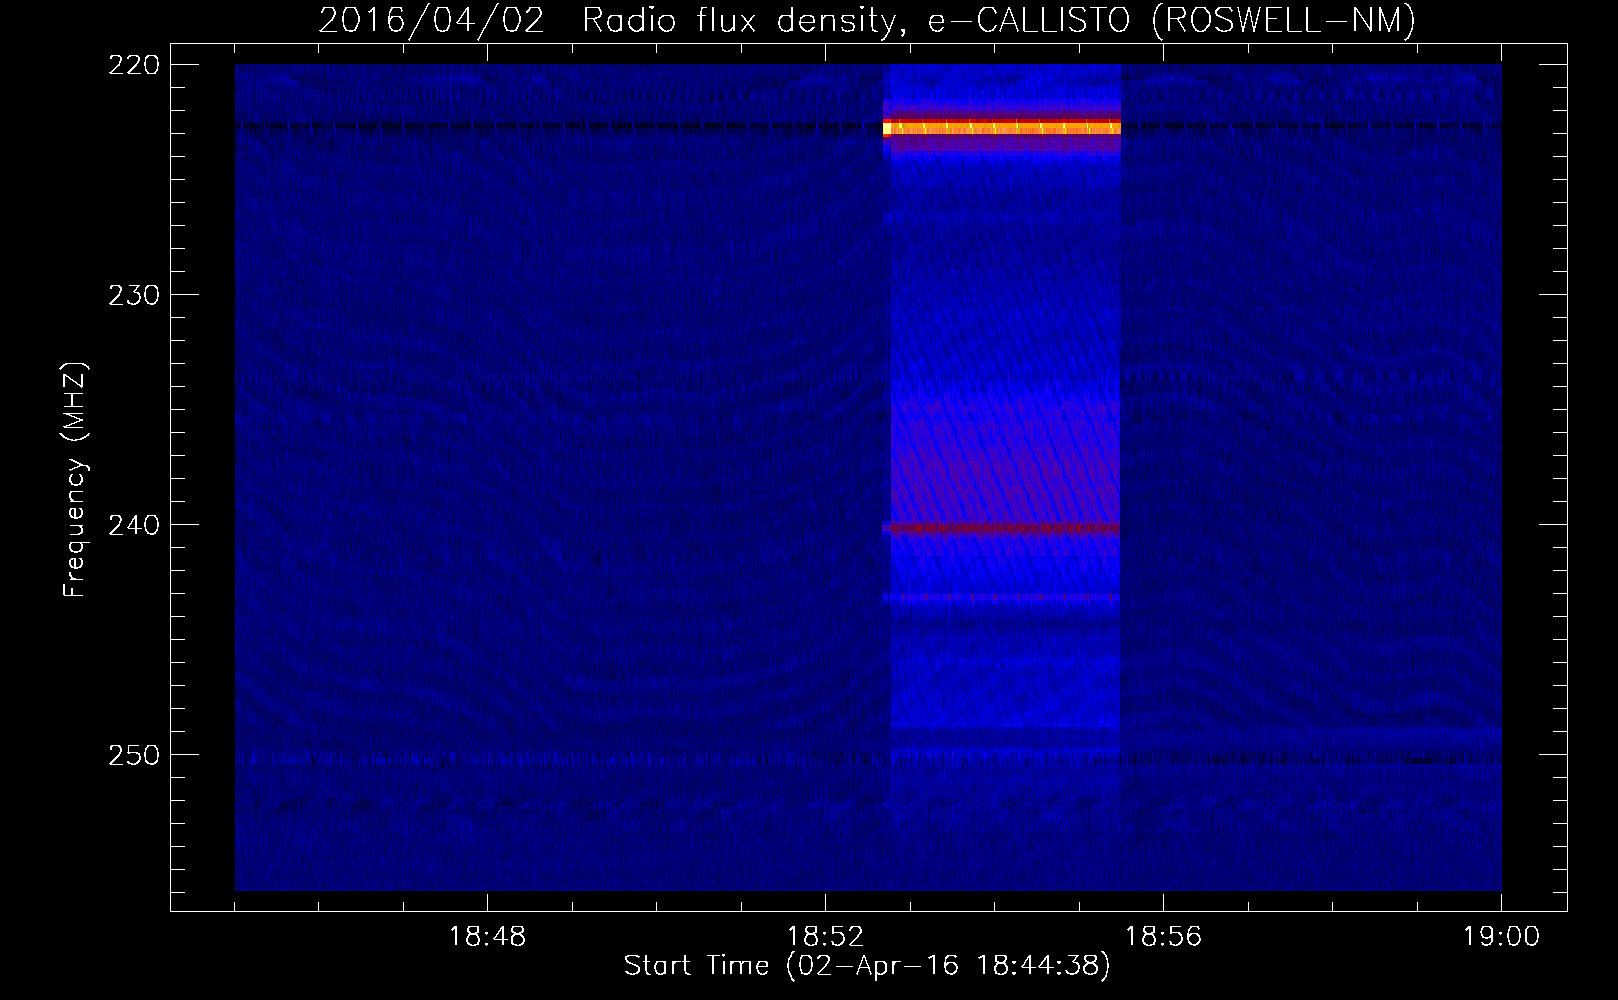This screenshot has width=1618, height=1000.
Task: Click the '18:48' time tick label
Action: (x=487, y=937)
